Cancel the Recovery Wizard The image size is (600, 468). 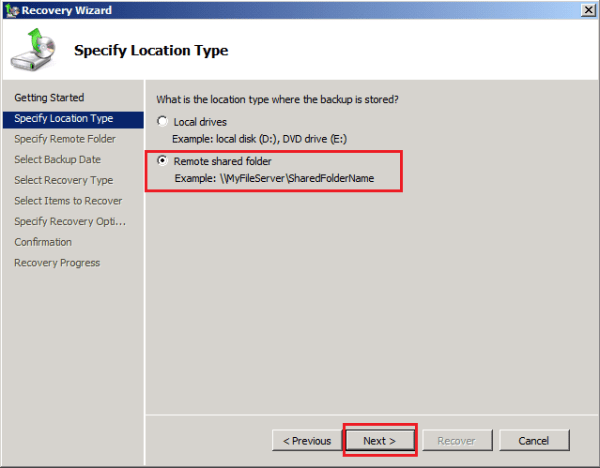tap(534, 440)
